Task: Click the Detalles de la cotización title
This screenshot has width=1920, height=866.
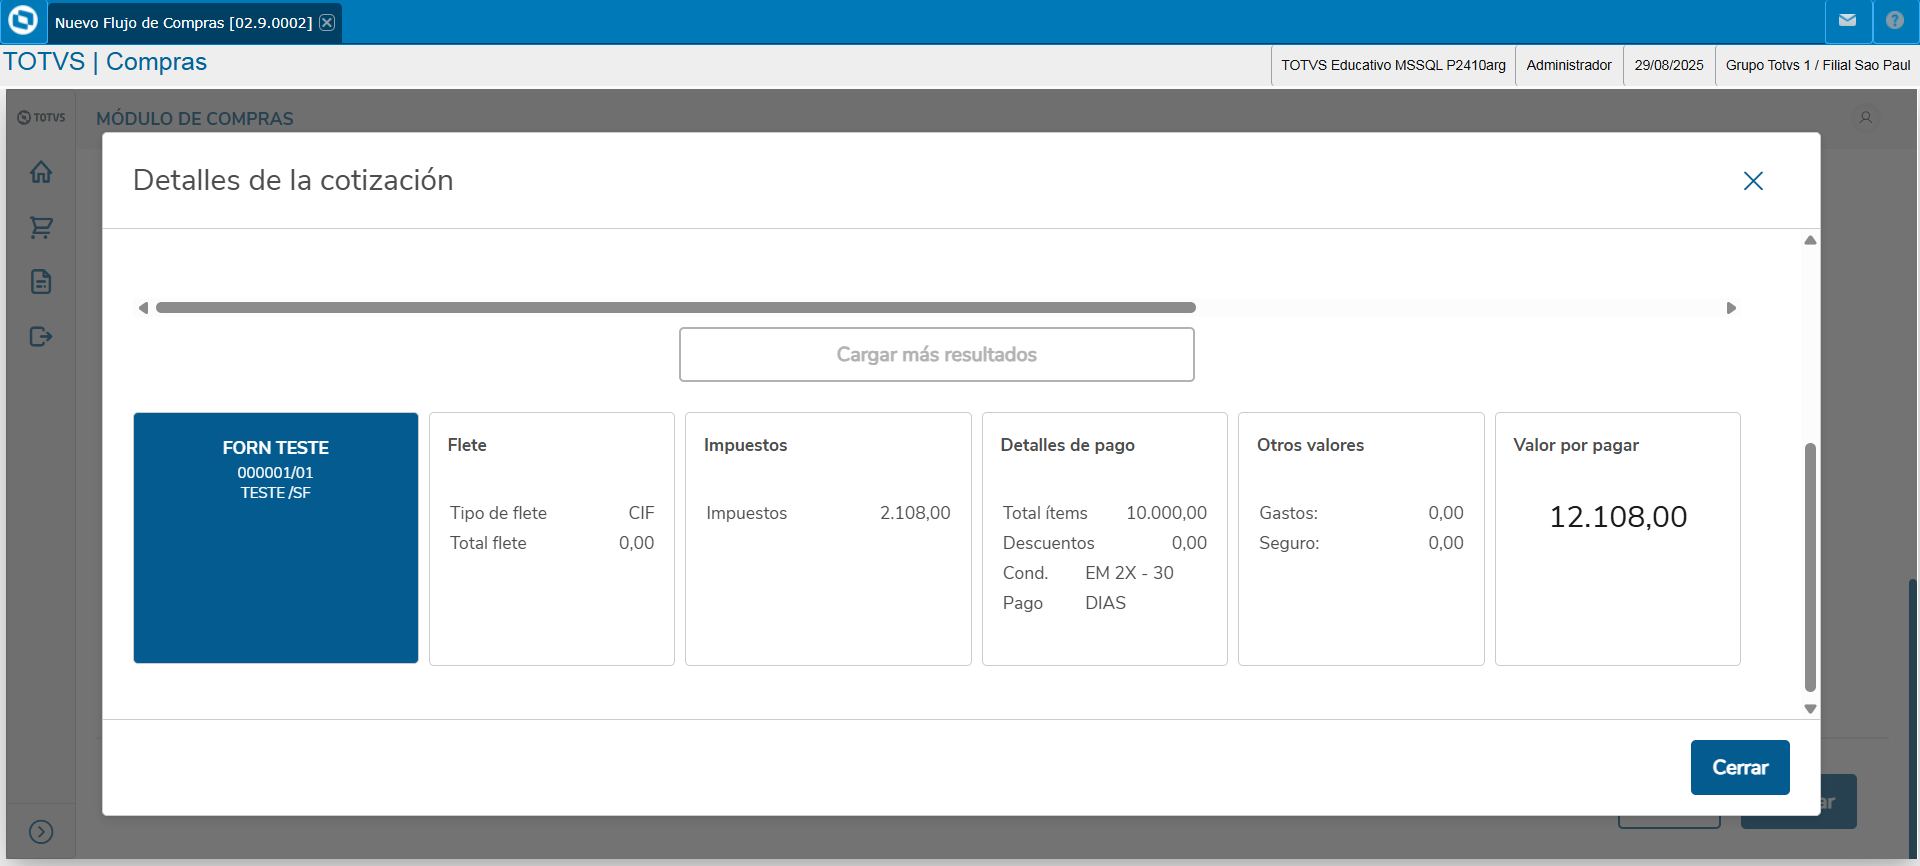Action: click(293, 180)
